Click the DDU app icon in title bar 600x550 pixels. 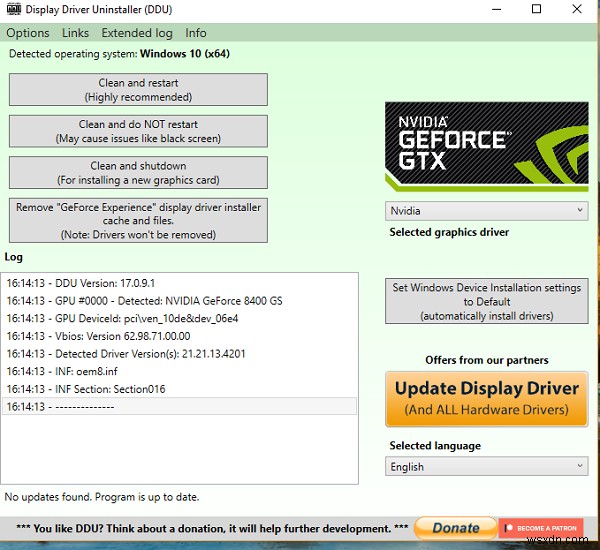13,9
